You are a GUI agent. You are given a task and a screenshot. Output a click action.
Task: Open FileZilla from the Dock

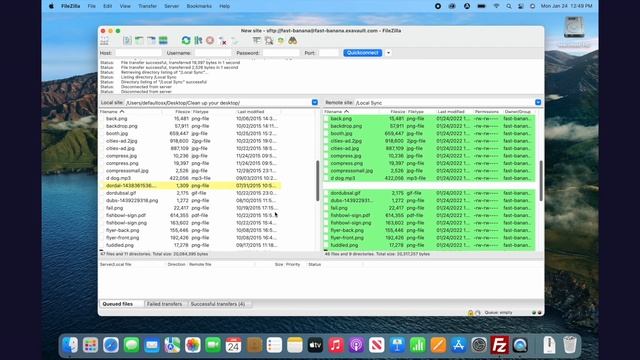pyautogui.click(x=500, y=345)
